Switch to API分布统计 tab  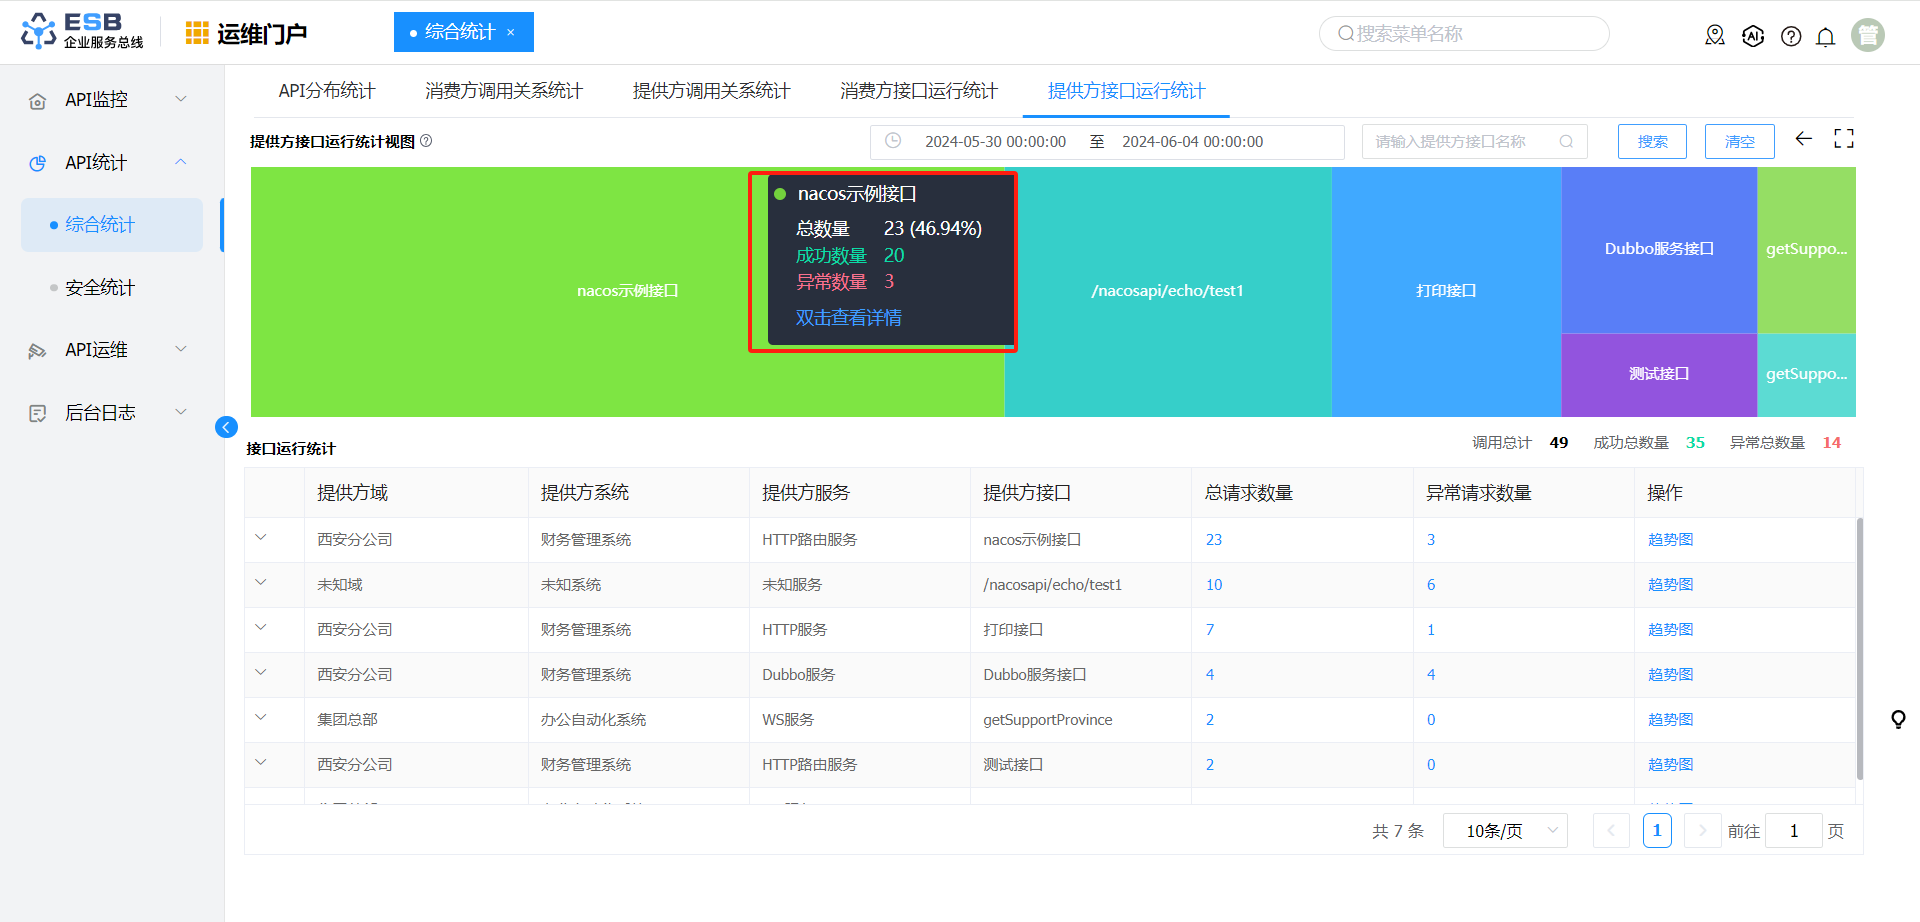click(326, 91)
